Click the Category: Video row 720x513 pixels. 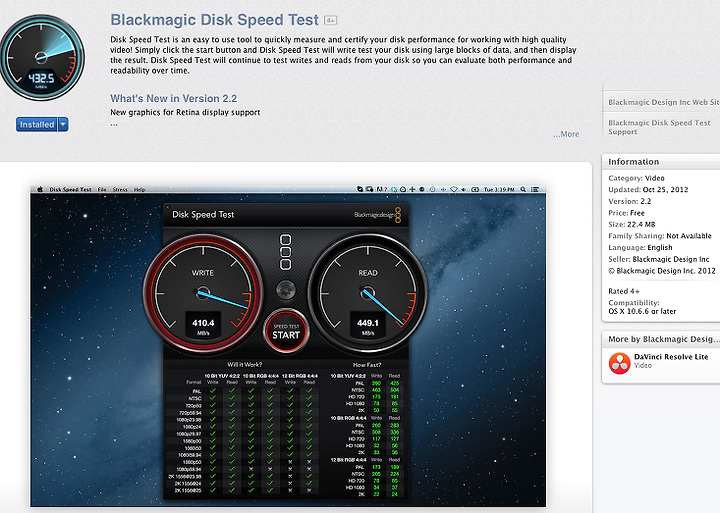coord(636,178)
